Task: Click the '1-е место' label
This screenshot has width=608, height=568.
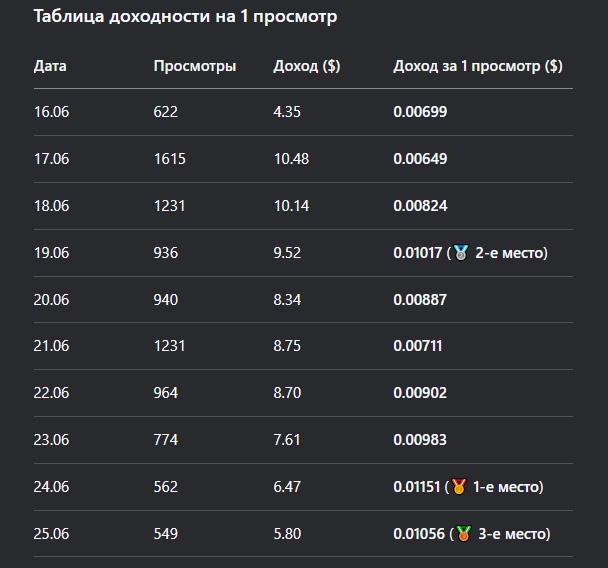Action: (x=506, y=487)
